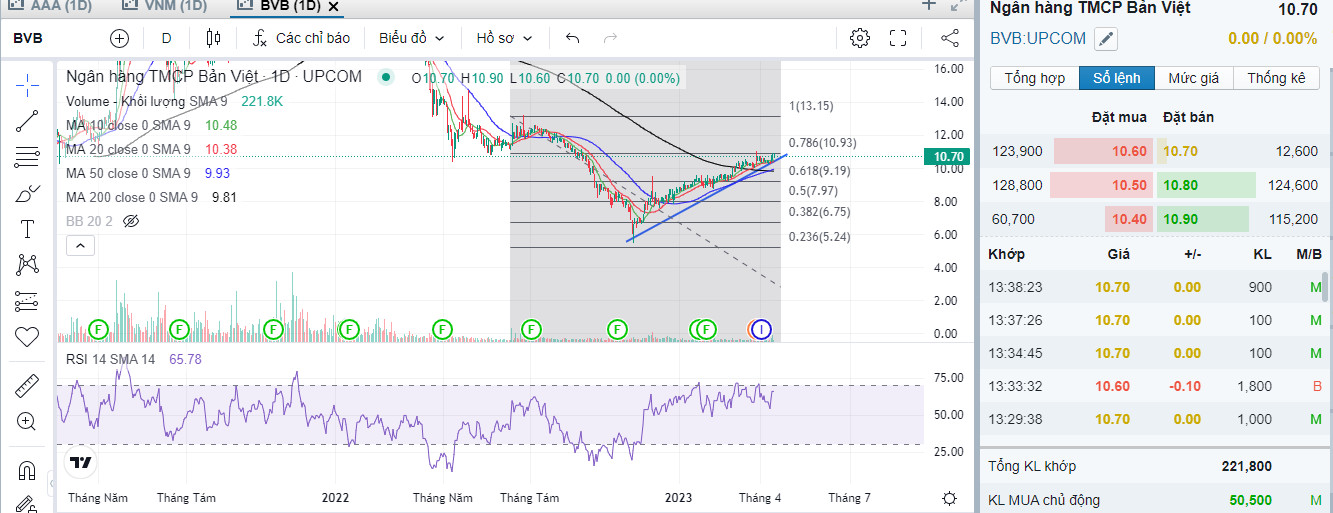Click the rightmost circled marker on the timeline
Image resolution: width=1333 pixels, height=513 pixels.
click(x=762, y=328)
